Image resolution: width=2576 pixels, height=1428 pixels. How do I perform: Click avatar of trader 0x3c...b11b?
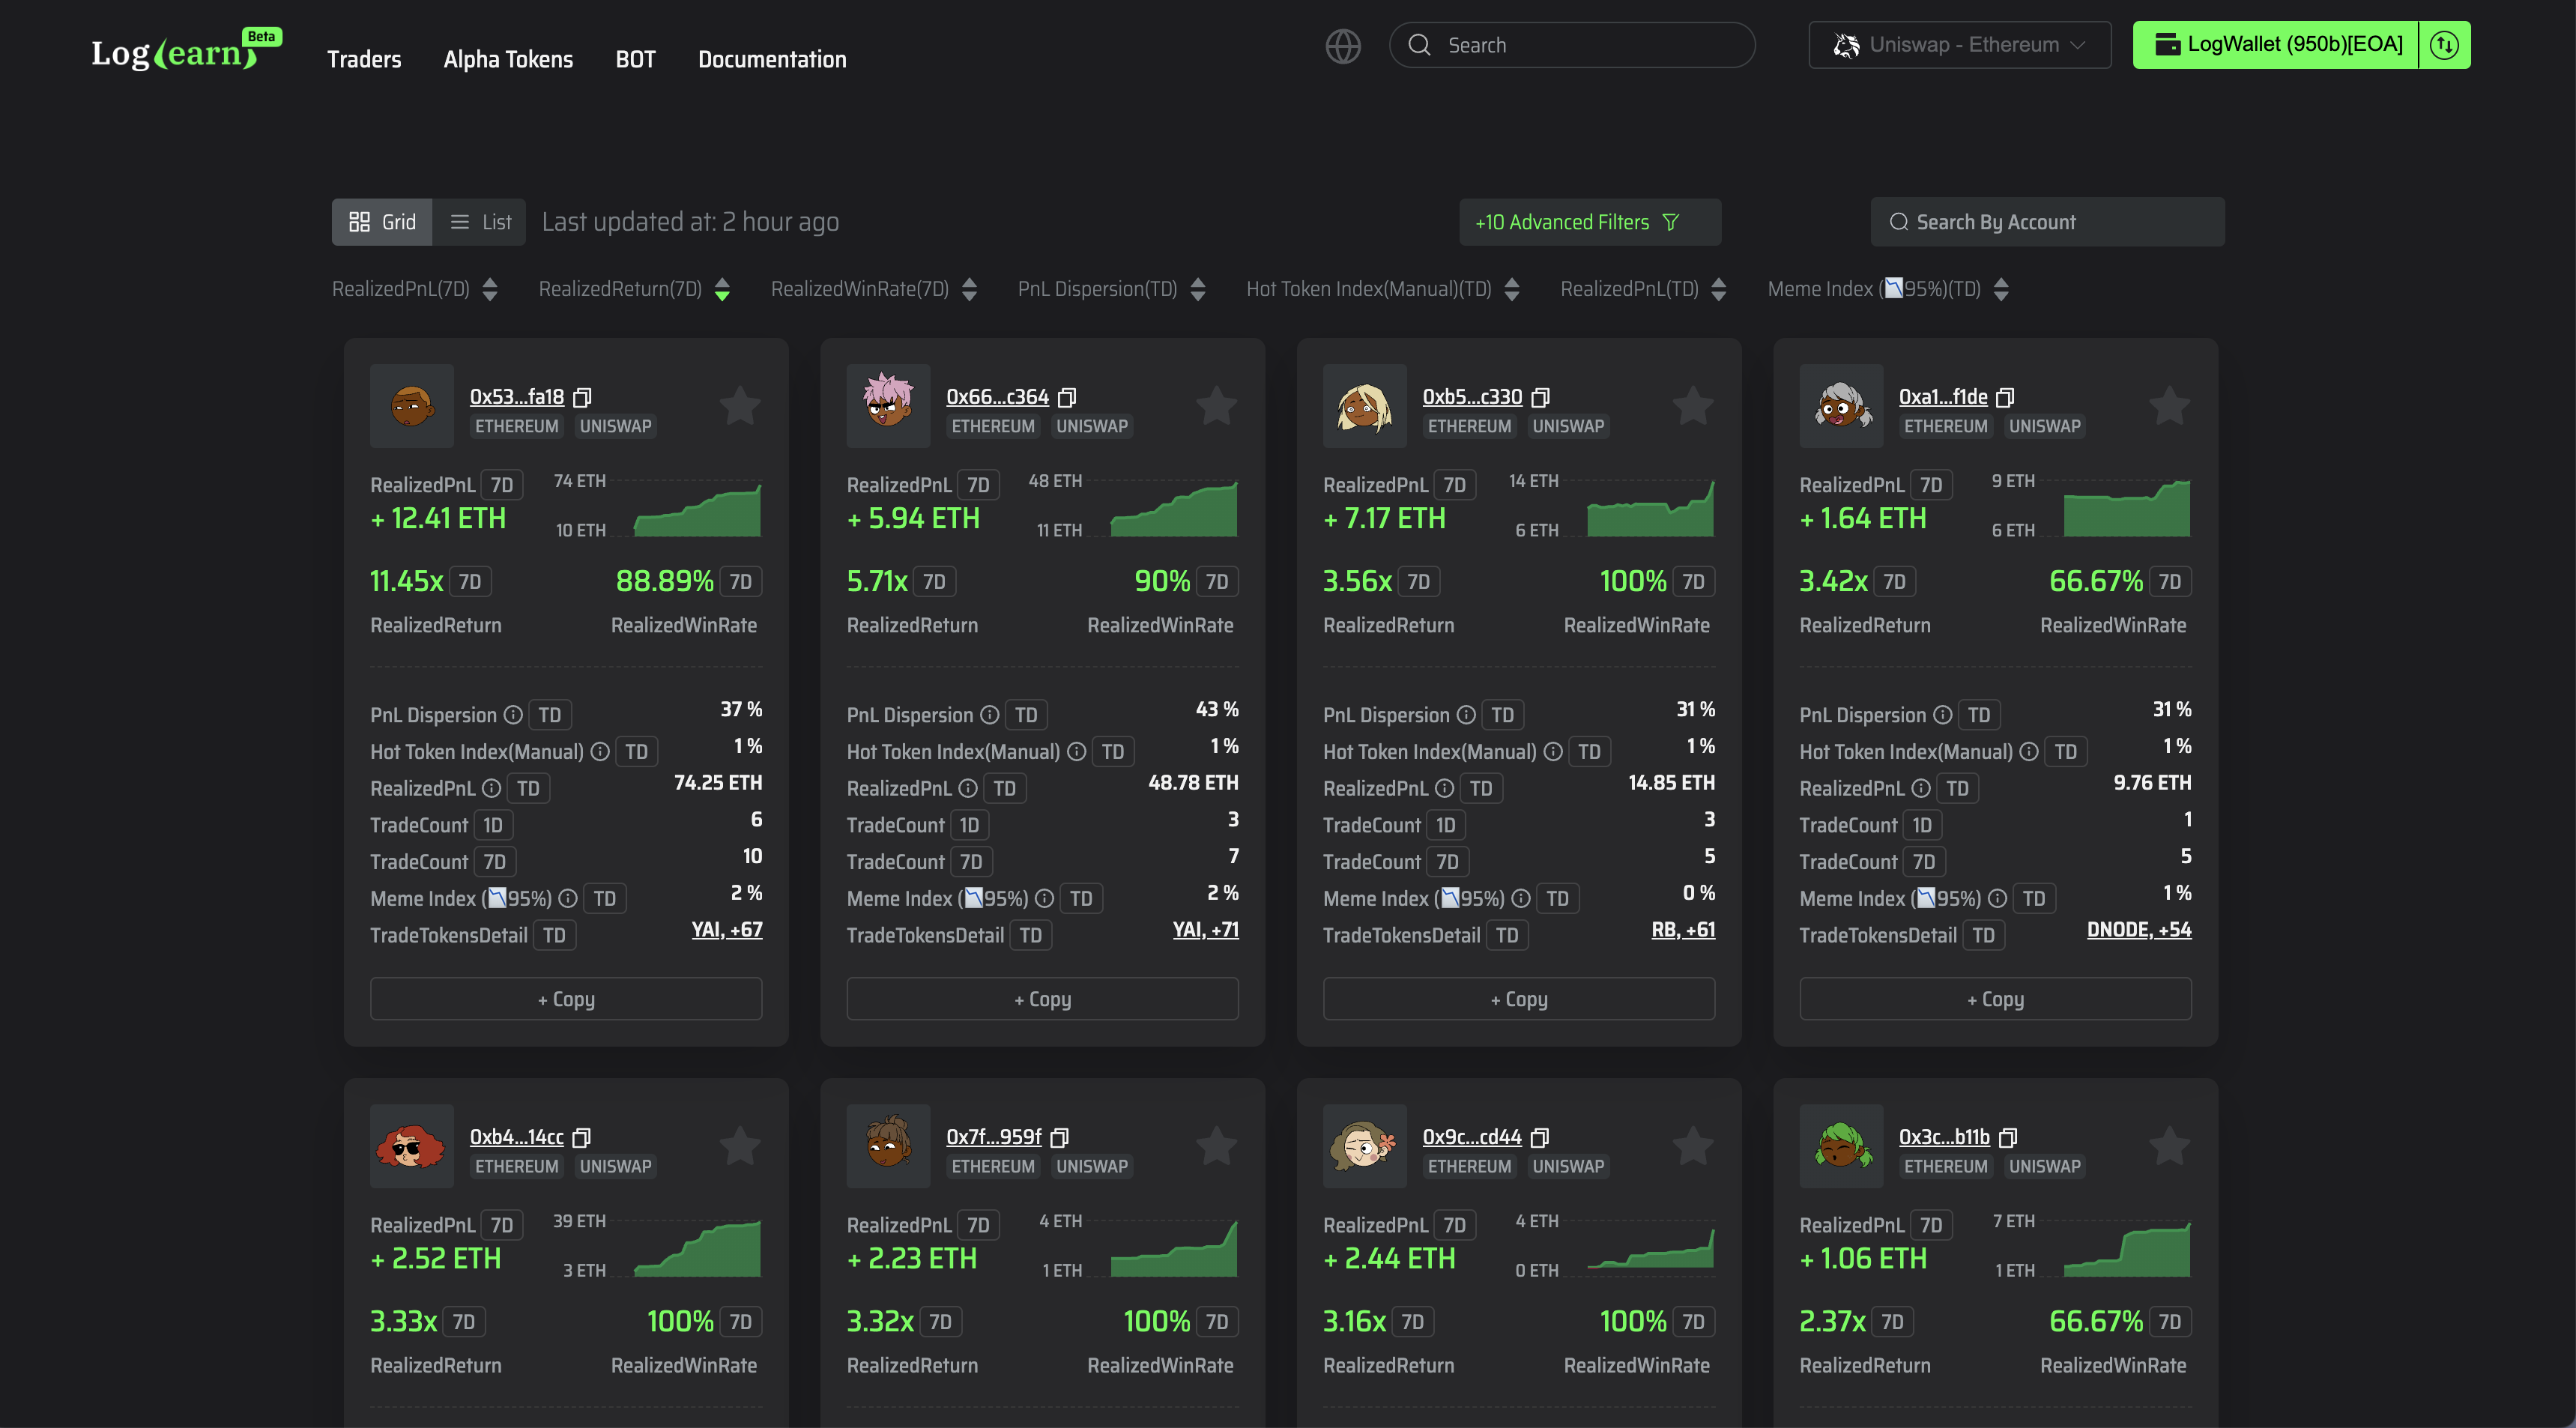coord(1841,1146)
